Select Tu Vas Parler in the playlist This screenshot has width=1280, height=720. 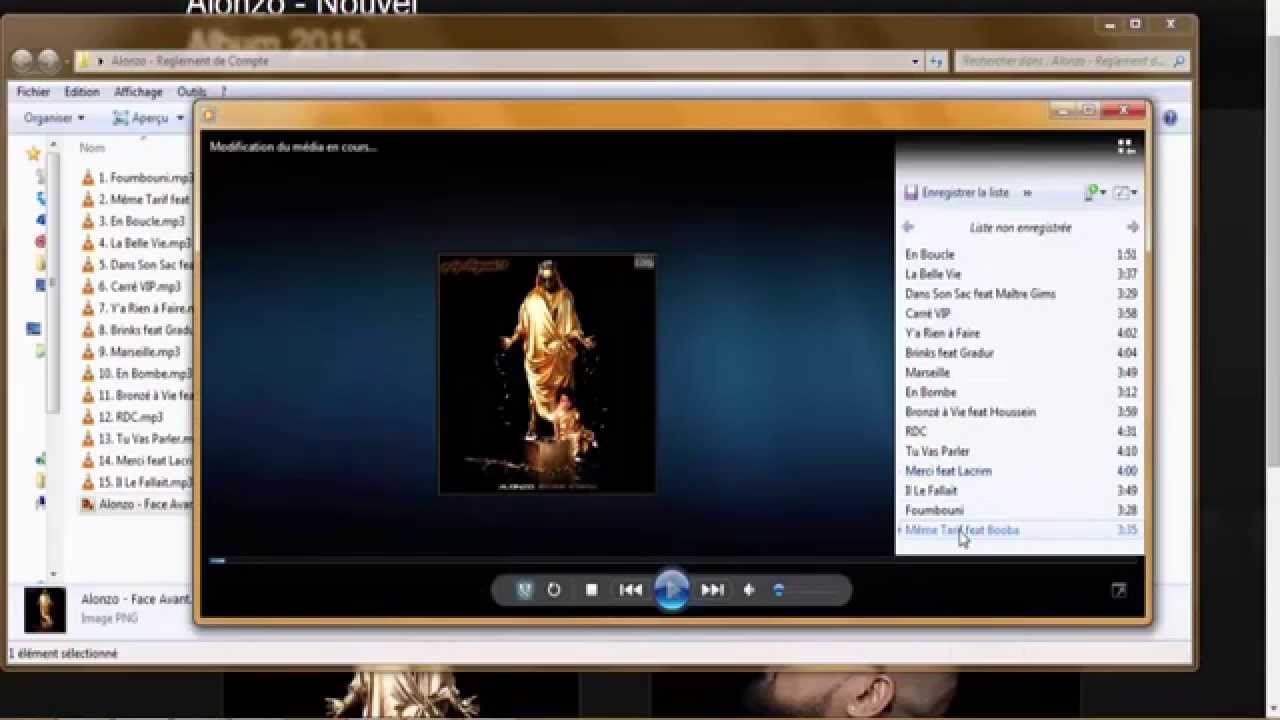(x=1020, y=451)
